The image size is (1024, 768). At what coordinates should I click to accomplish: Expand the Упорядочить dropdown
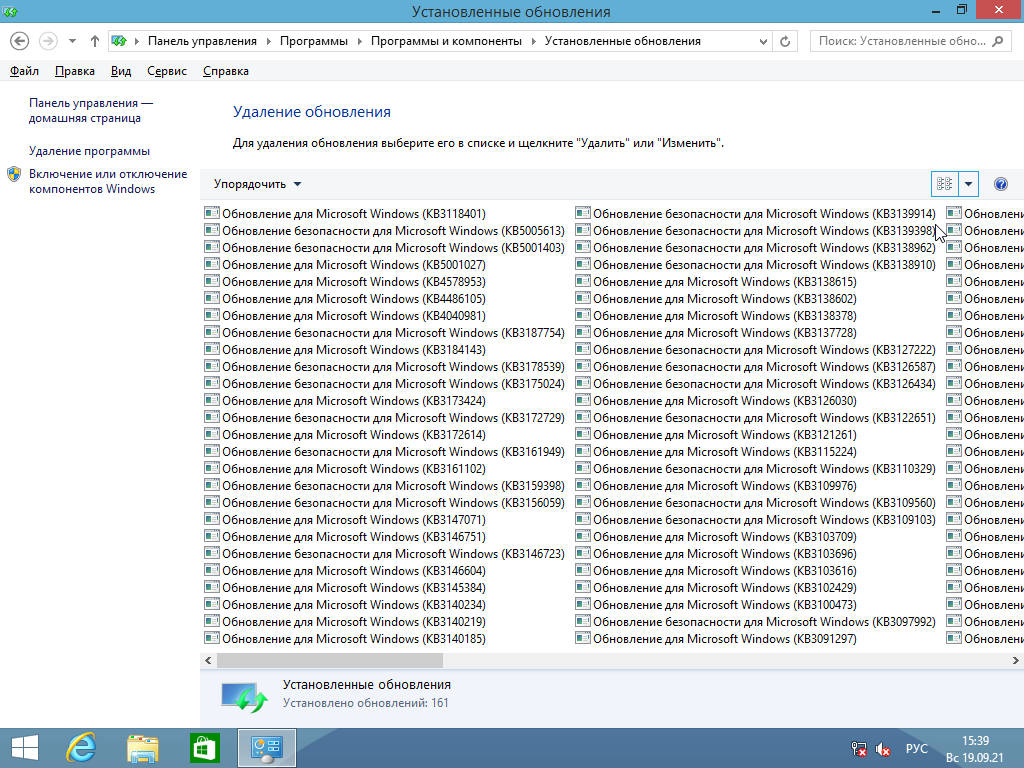[257, 184]
